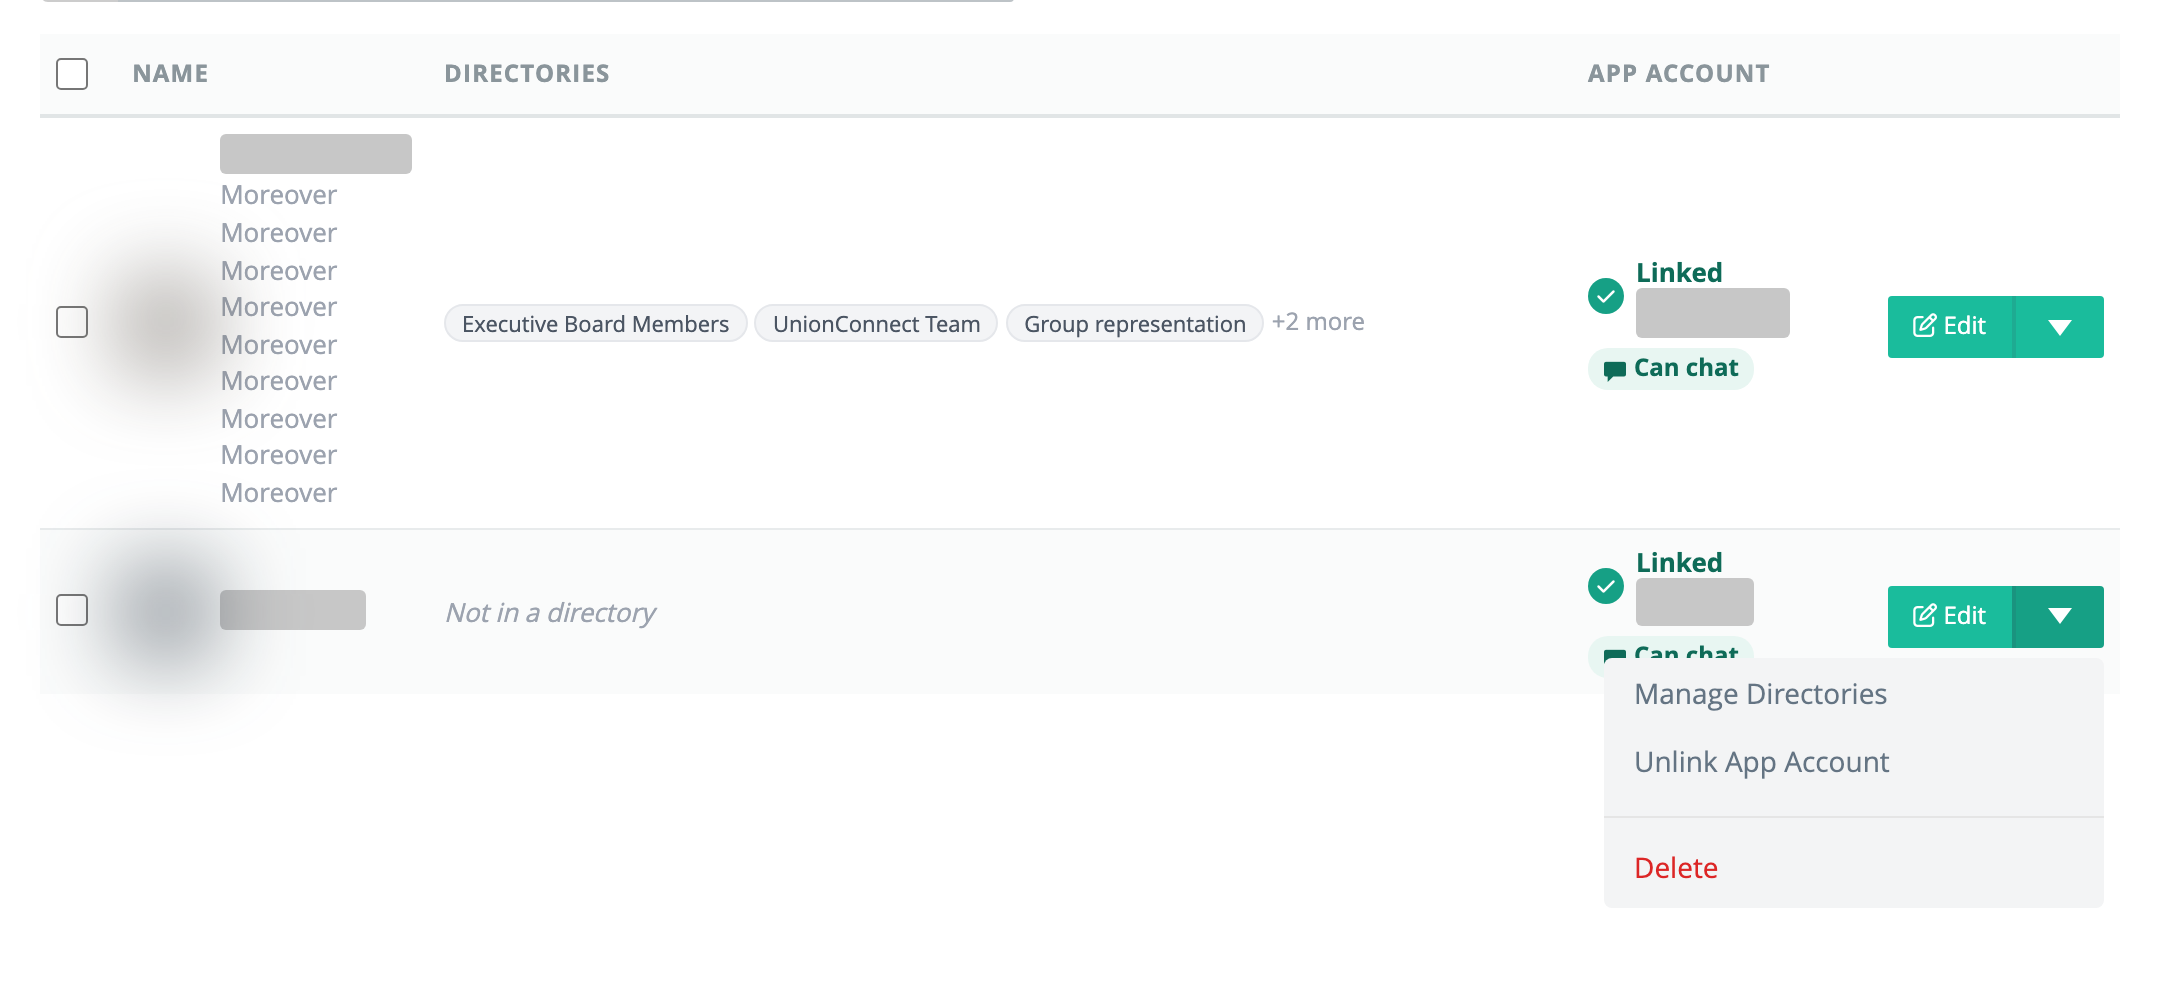The width and height of the screenshot is (2160, 994).
Task: Open the Group representation directory tag
Action: 1135,324
